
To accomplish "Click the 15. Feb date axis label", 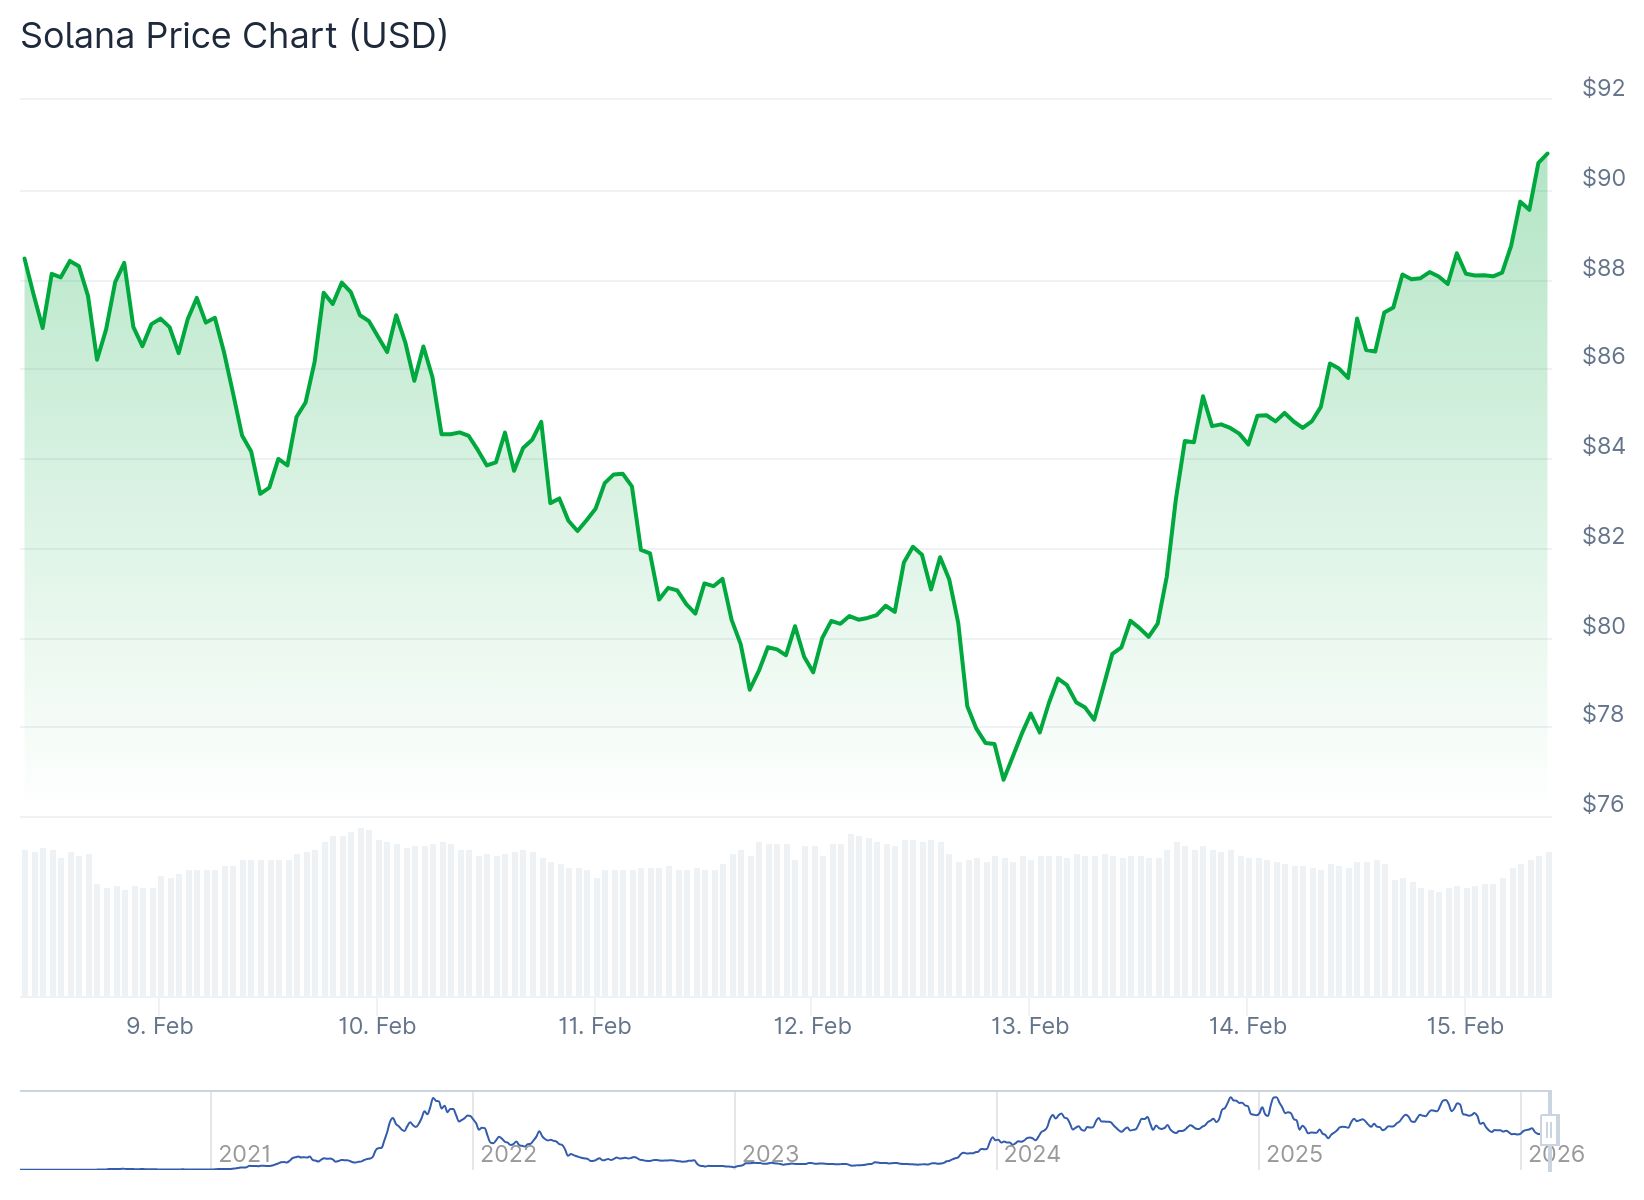I will coord(1465,1026).
